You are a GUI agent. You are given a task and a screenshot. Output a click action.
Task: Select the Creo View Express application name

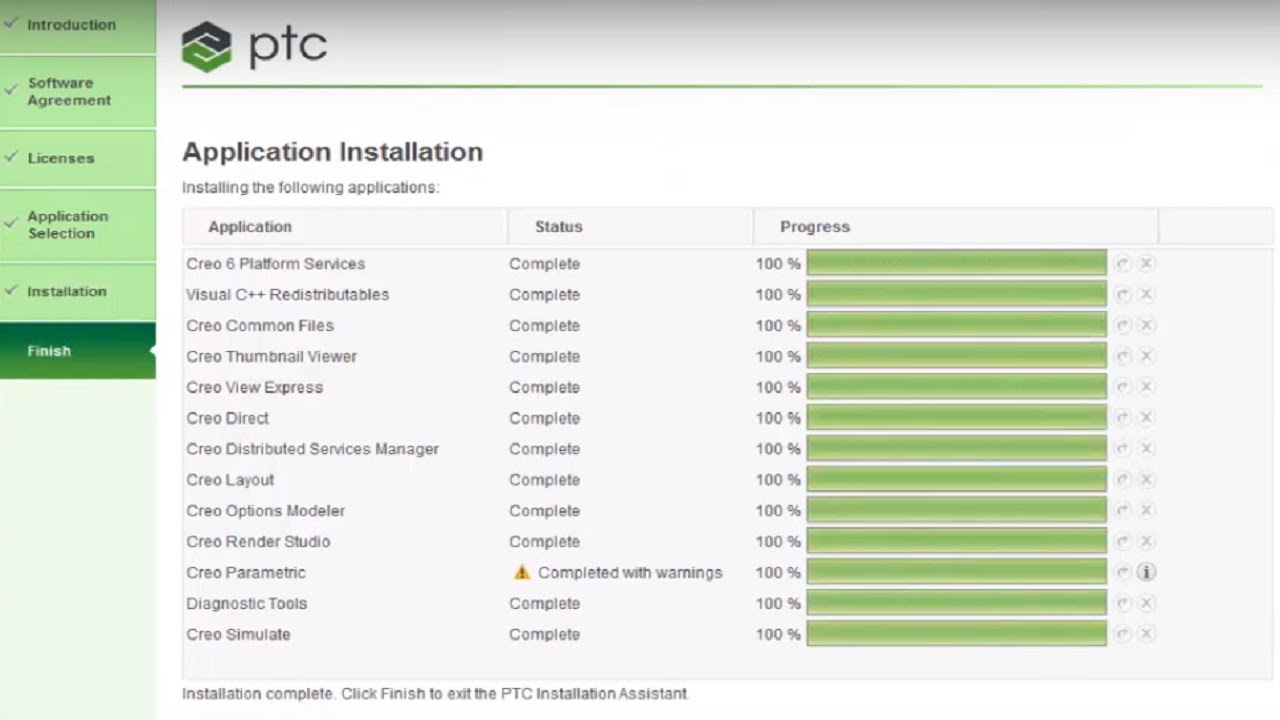(x=254, y=387)
